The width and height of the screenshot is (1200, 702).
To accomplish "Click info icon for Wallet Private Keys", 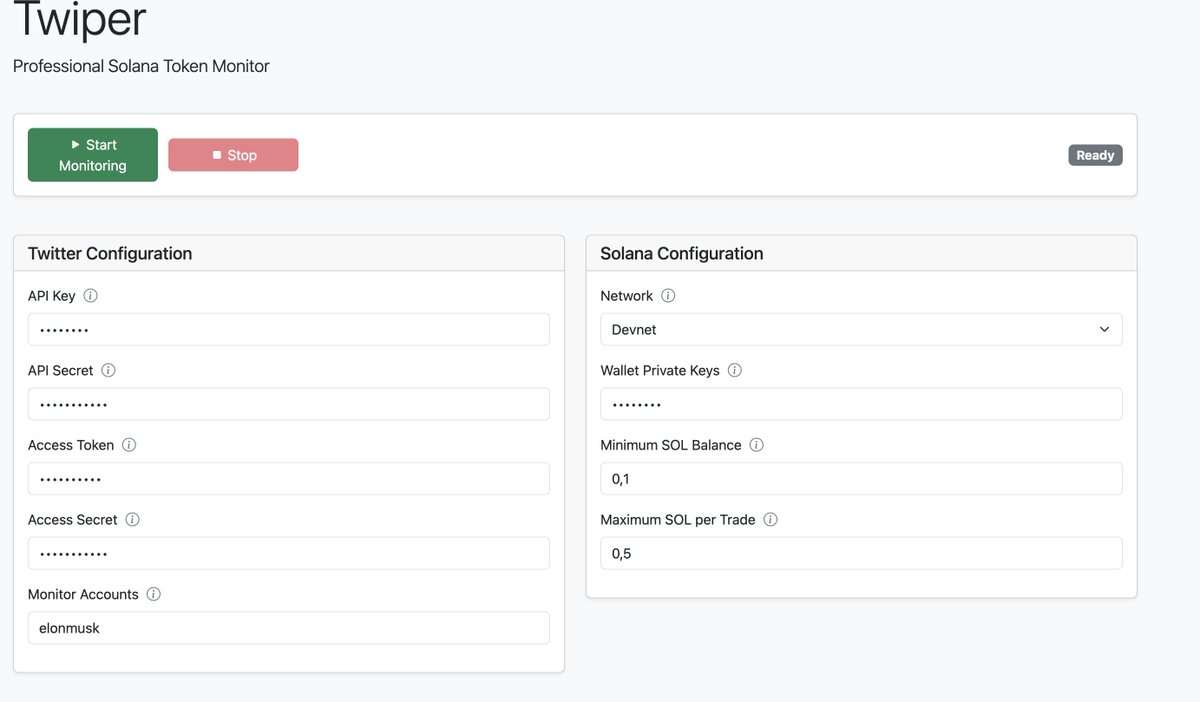I will tap(735, 370).
